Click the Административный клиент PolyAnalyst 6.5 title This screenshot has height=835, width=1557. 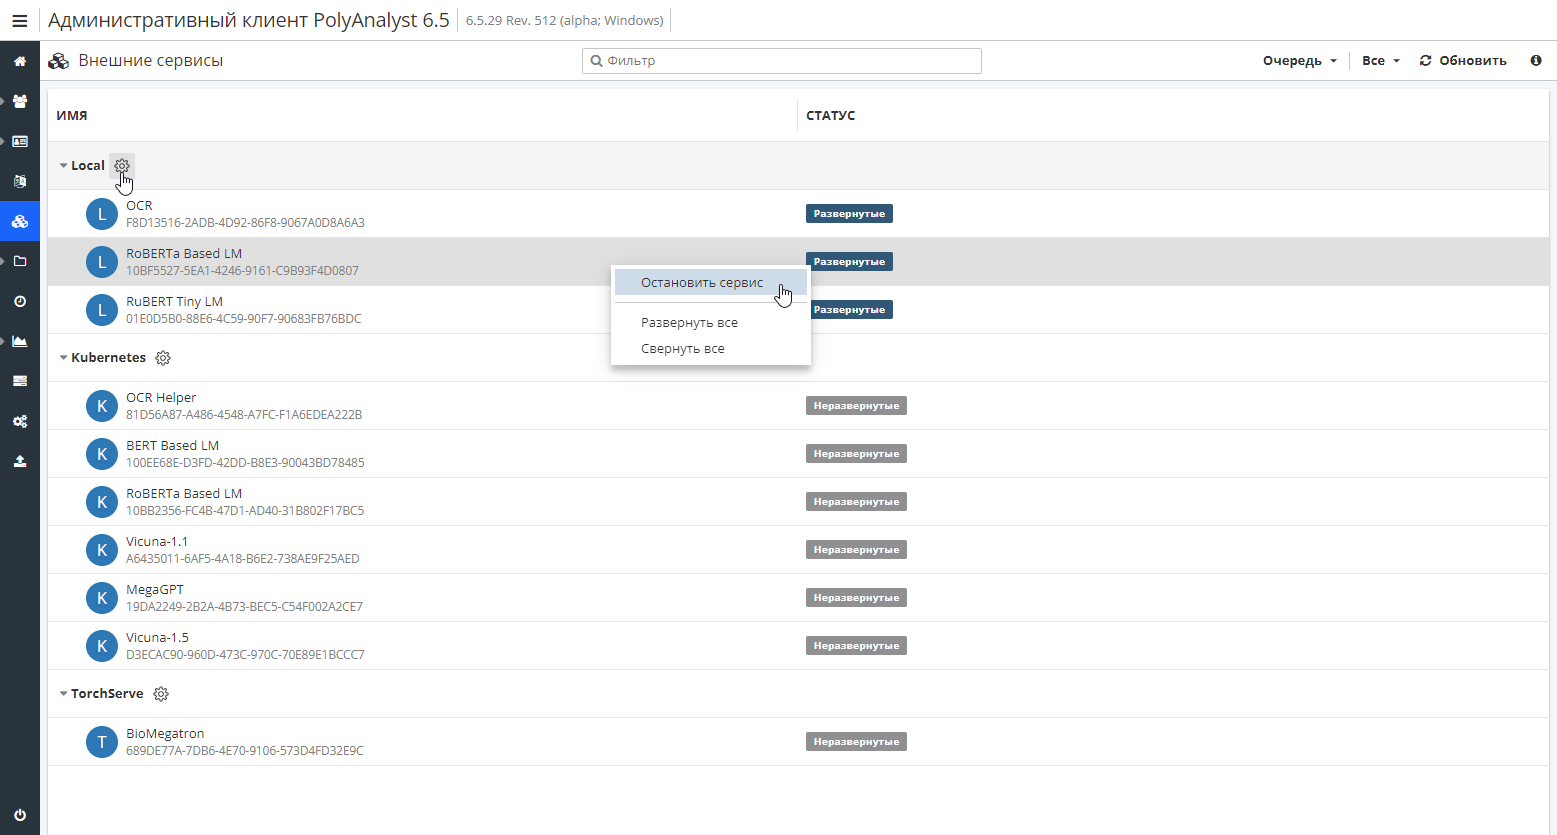[x=249, y=21]
